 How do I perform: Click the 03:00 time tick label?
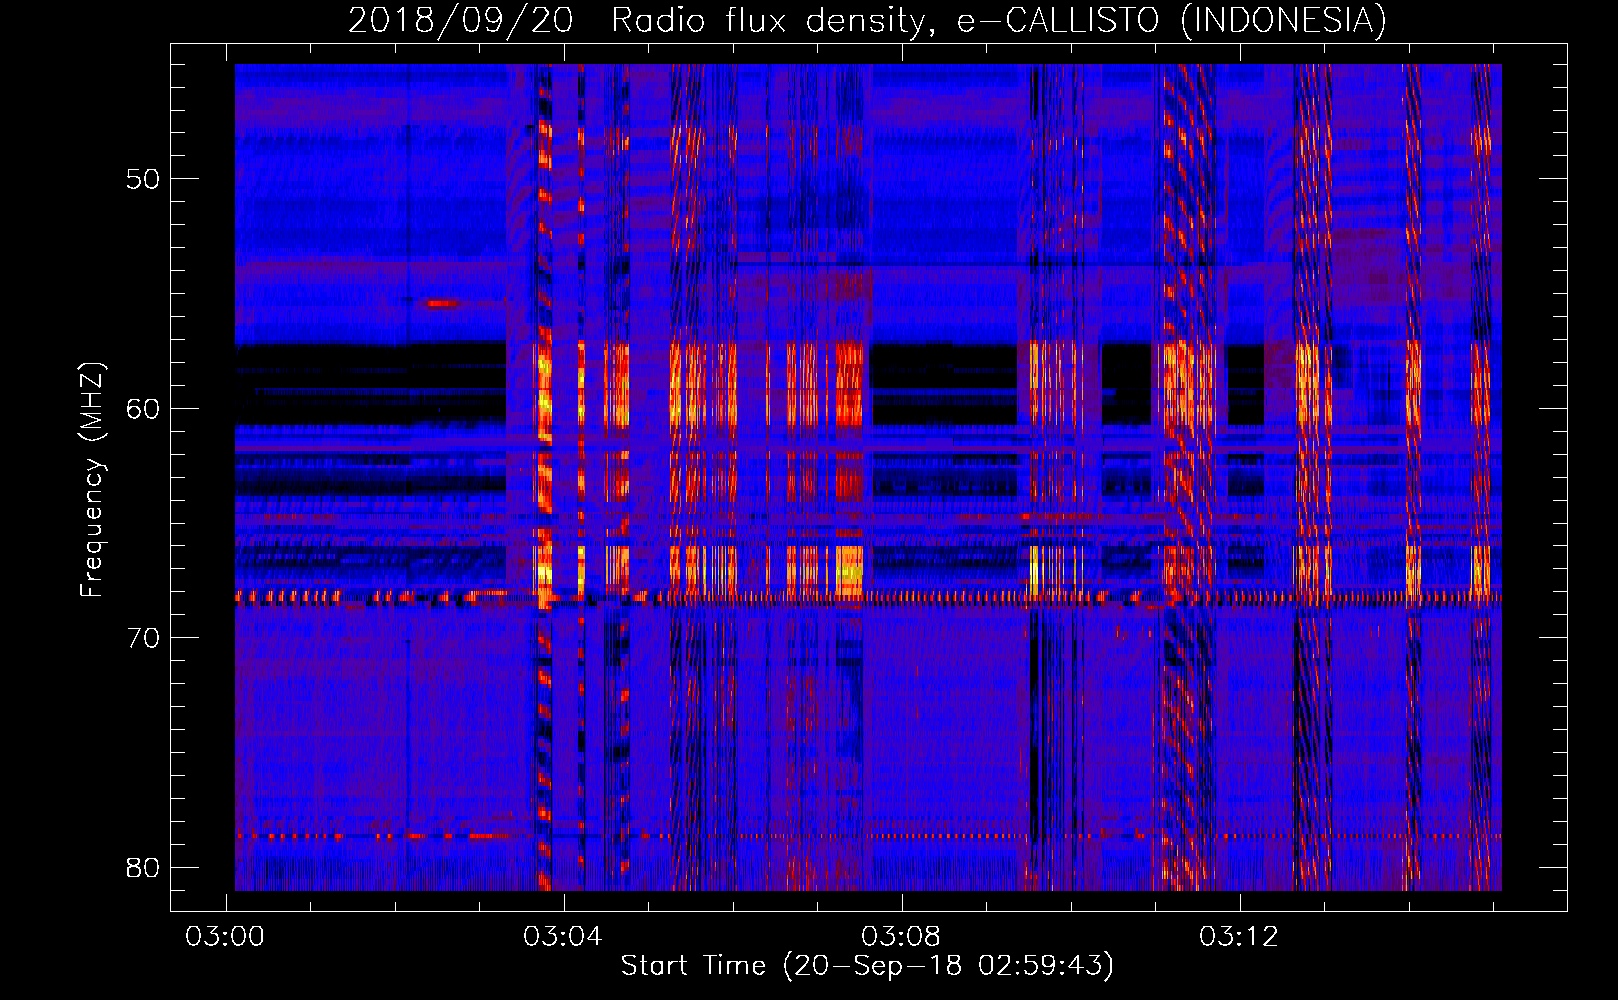pos(225,937)
